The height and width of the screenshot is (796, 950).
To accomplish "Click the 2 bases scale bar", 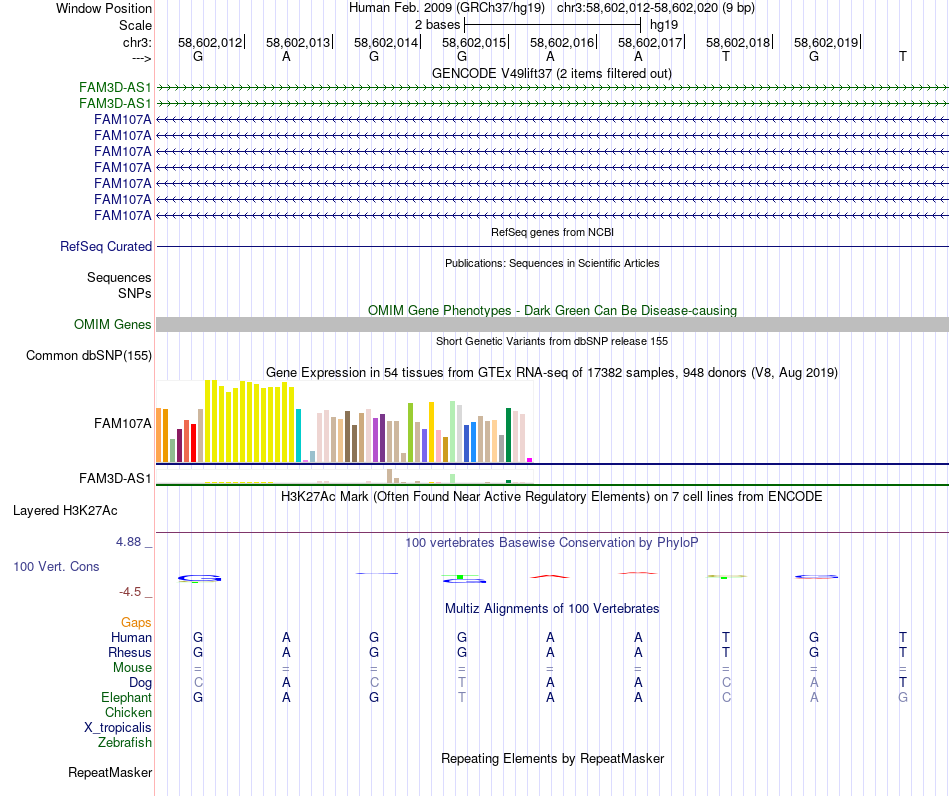I will [552, 25].
